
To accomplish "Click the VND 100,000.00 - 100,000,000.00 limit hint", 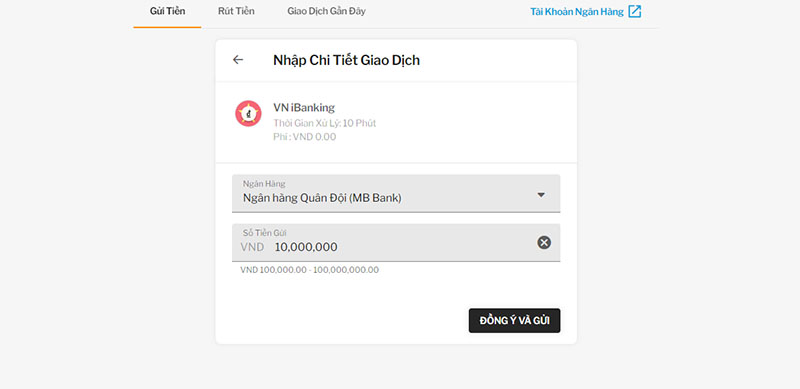I will click(x=310, y=270).
